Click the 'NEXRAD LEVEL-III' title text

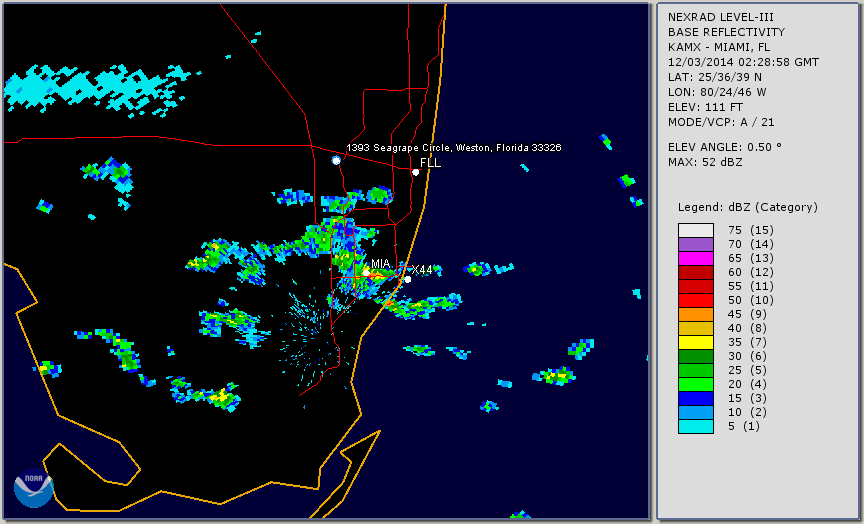[720, 17]
